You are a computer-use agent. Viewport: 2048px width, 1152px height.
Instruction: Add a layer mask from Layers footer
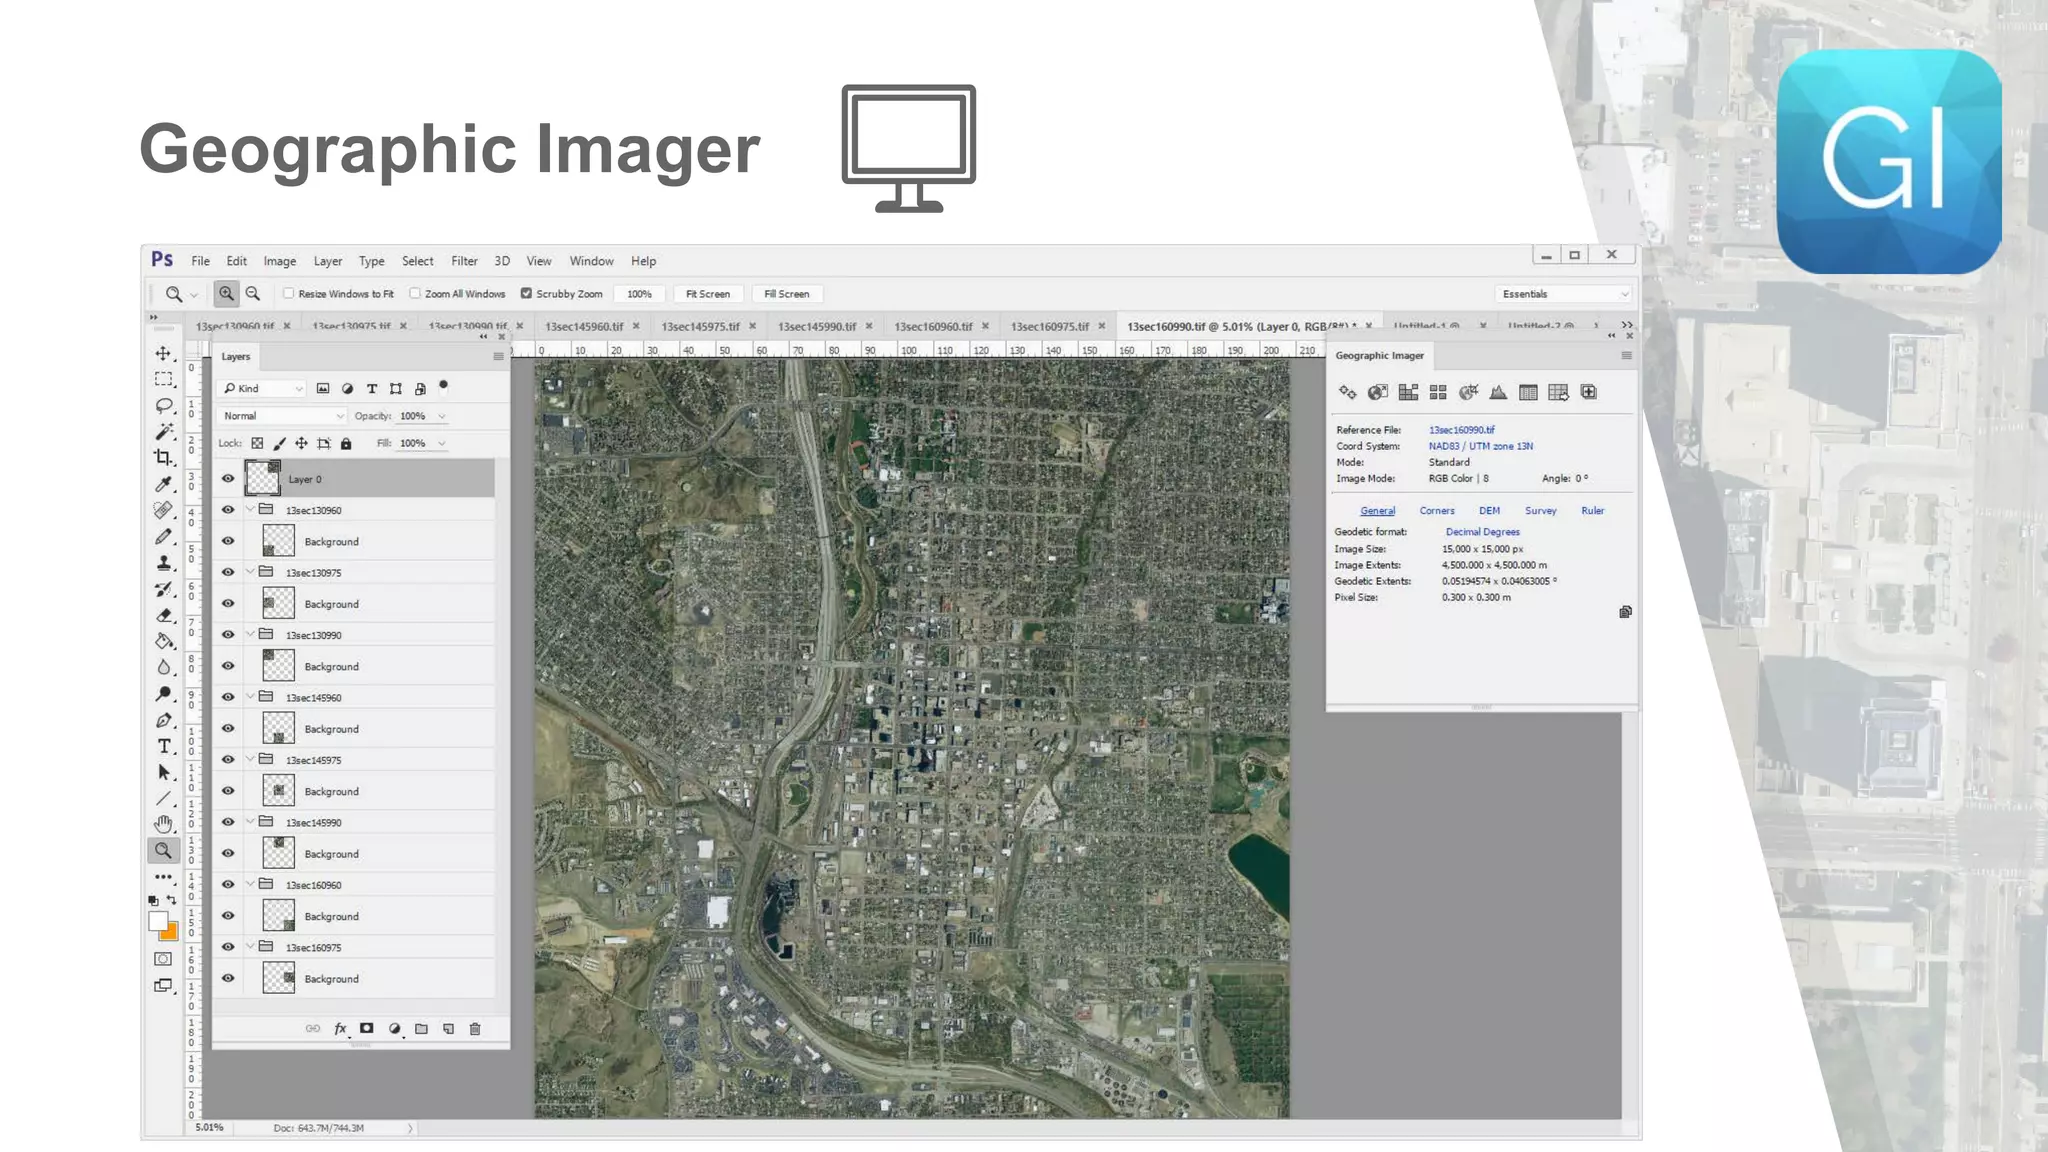[x=367, y=1029]
